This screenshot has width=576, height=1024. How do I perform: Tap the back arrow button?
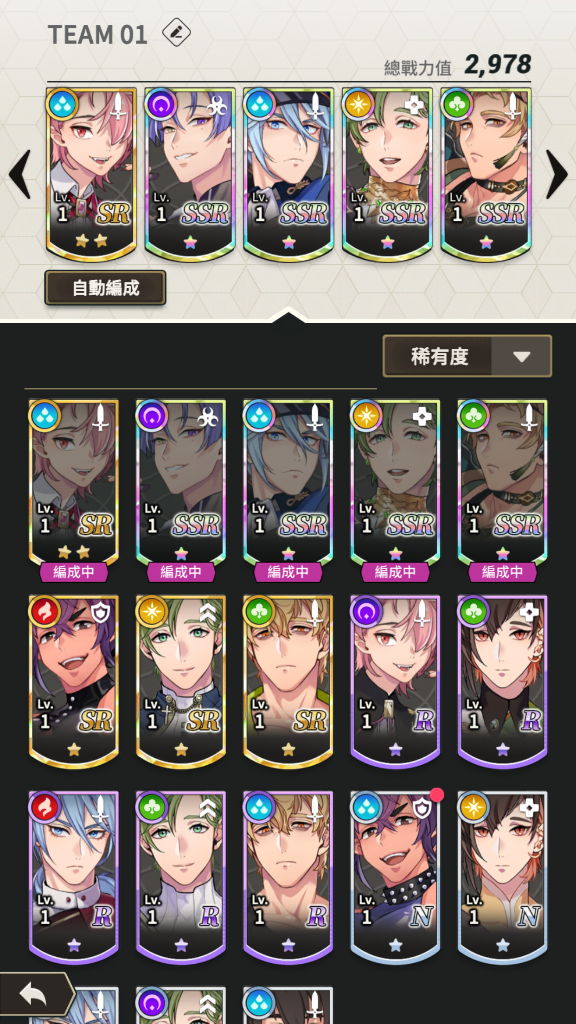(x=36, y=994)
